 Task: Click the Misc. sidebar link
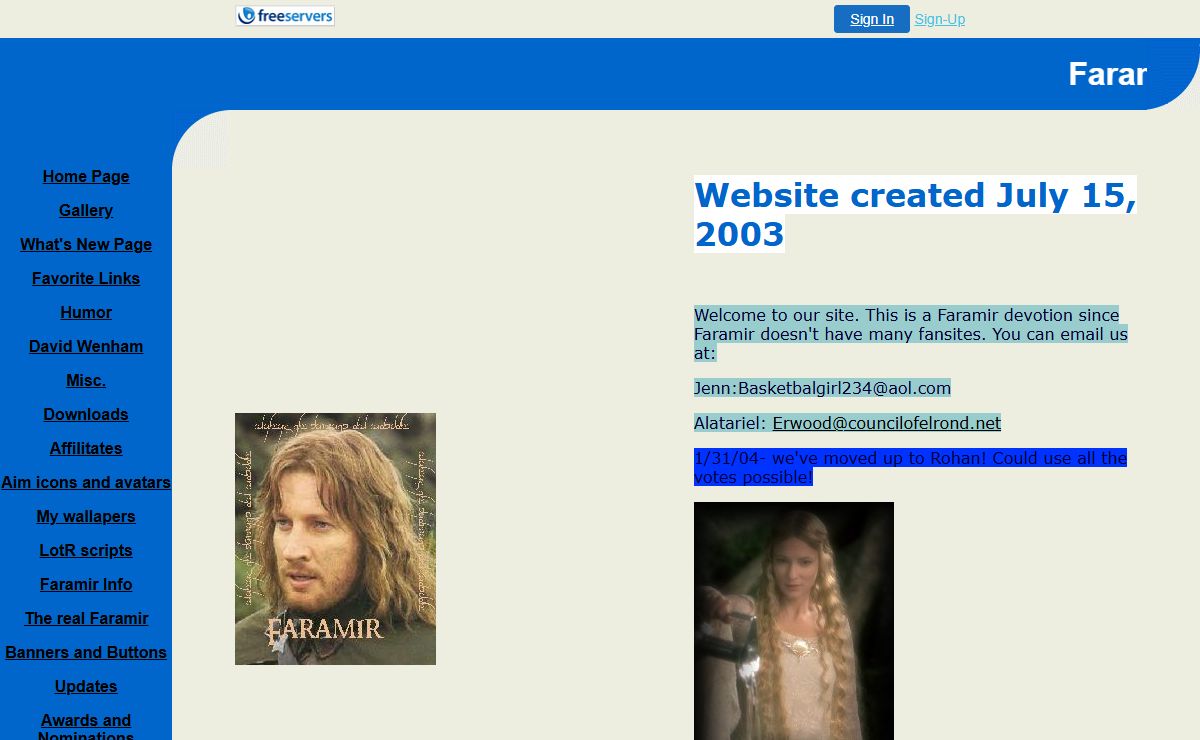[x=86, y=381]
